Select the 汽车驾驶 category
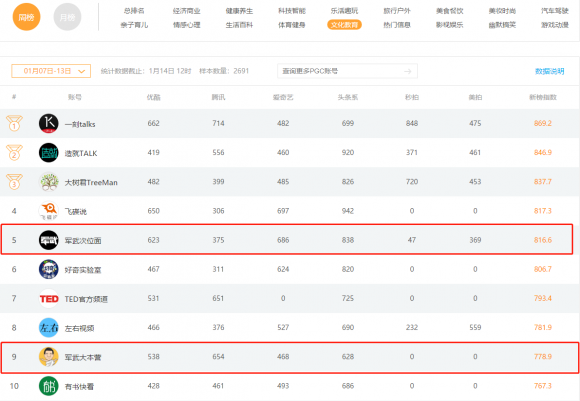This screenshot has height=401, width=580. pyautogui.click(x=554, y=11)
